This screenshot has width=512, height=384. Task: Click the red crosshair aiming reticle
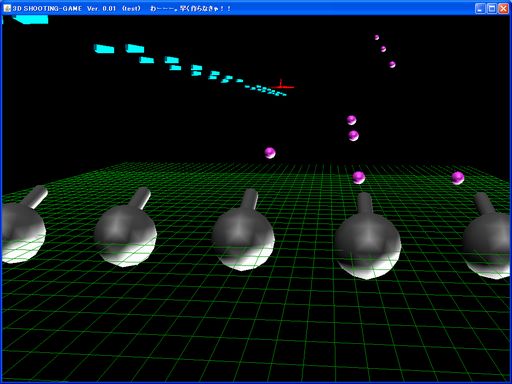pos(282,86)
